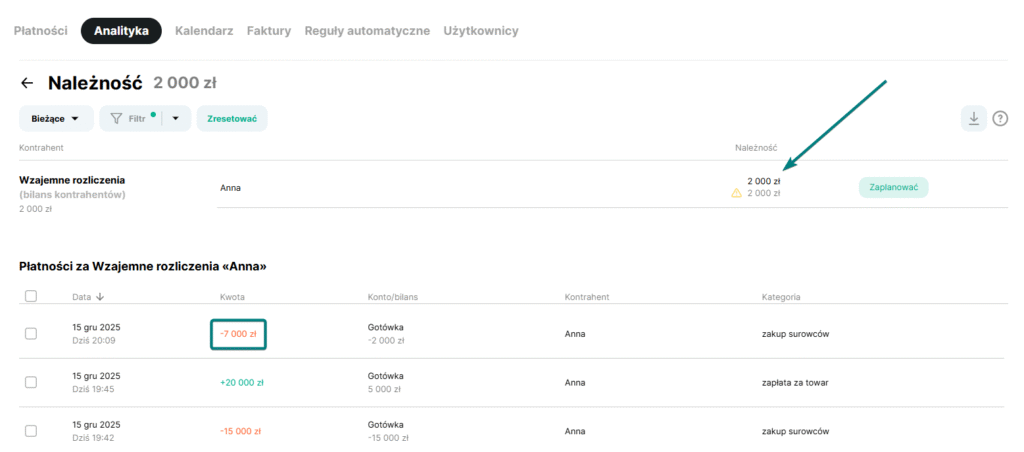Toggle the select-all payments checkbox

click(30, 296)
